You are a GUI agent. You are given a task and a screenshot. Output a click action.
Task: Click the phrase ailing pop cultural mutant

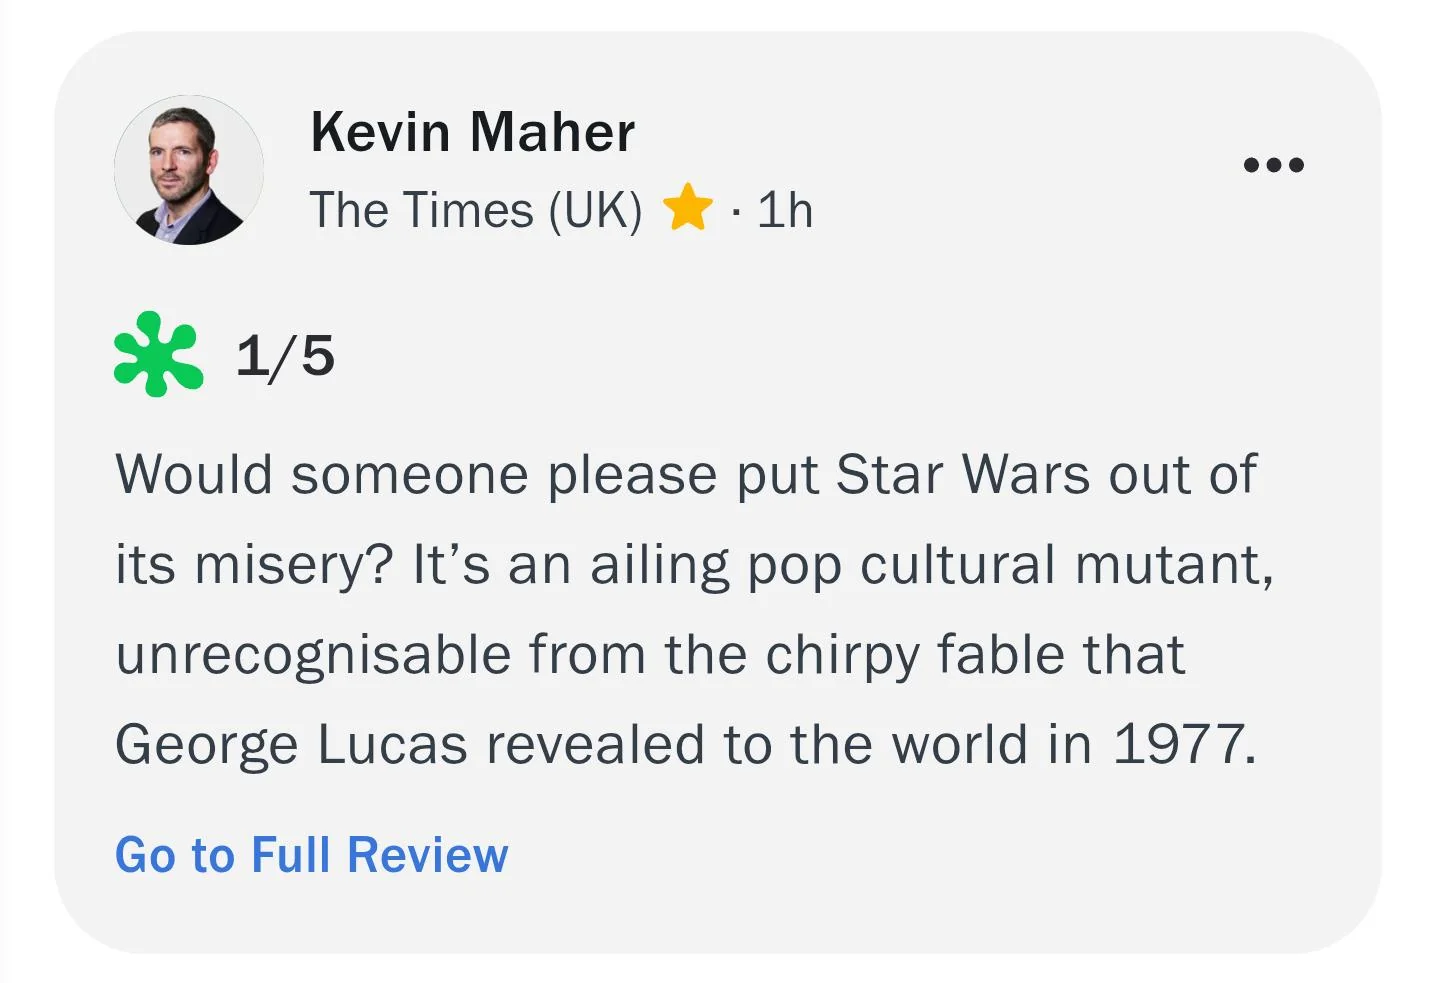931,567
